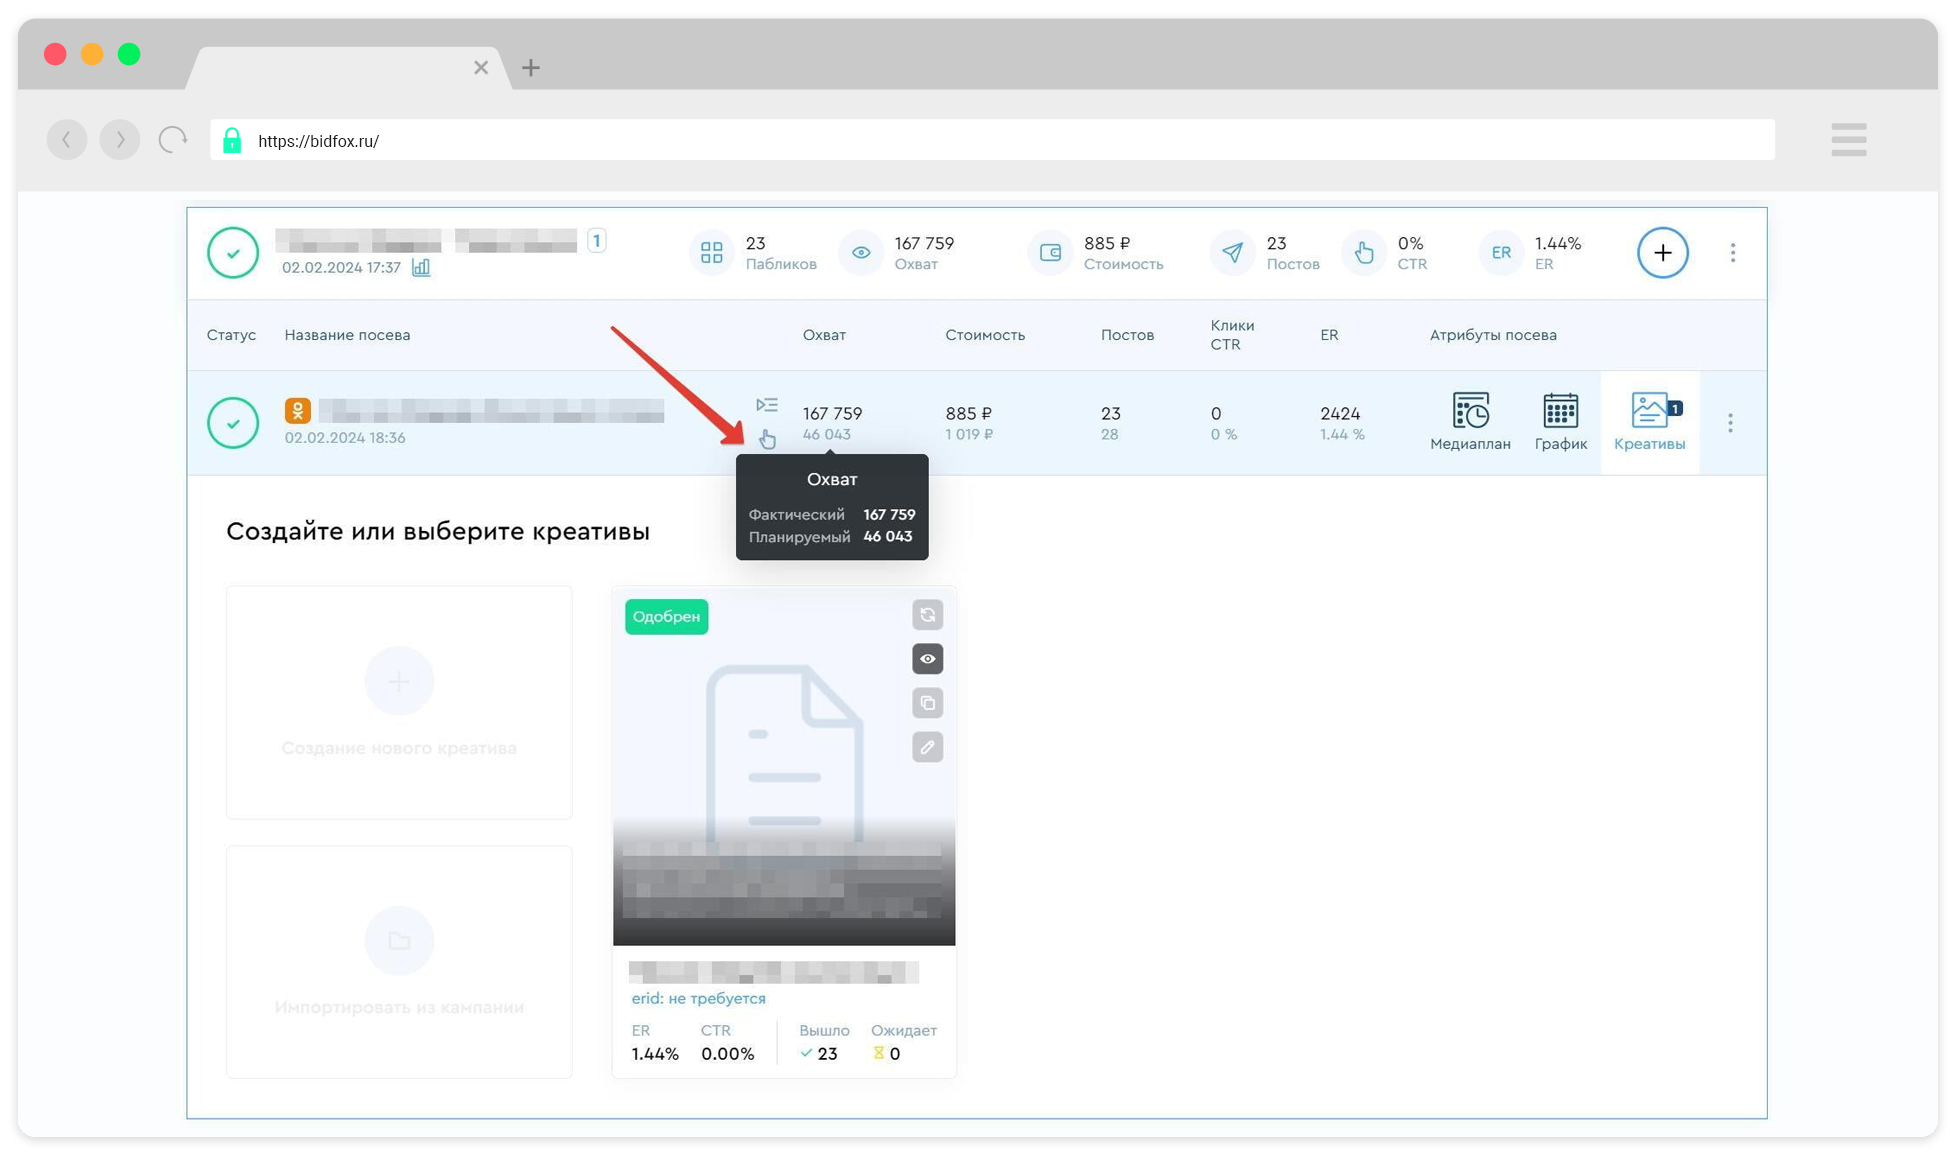1956x1156 pixels.
Task: Open the browser hamburger menu
Action: (1848, 140)
